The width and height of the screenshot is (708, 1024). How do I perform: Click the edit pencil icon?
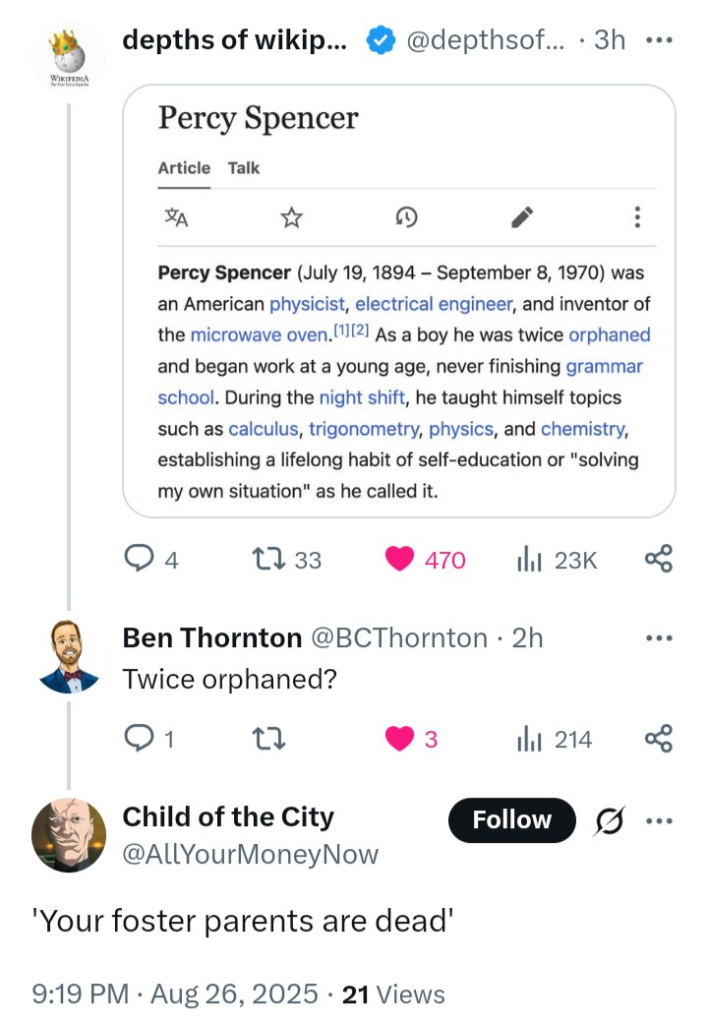(x=522, y=217)
